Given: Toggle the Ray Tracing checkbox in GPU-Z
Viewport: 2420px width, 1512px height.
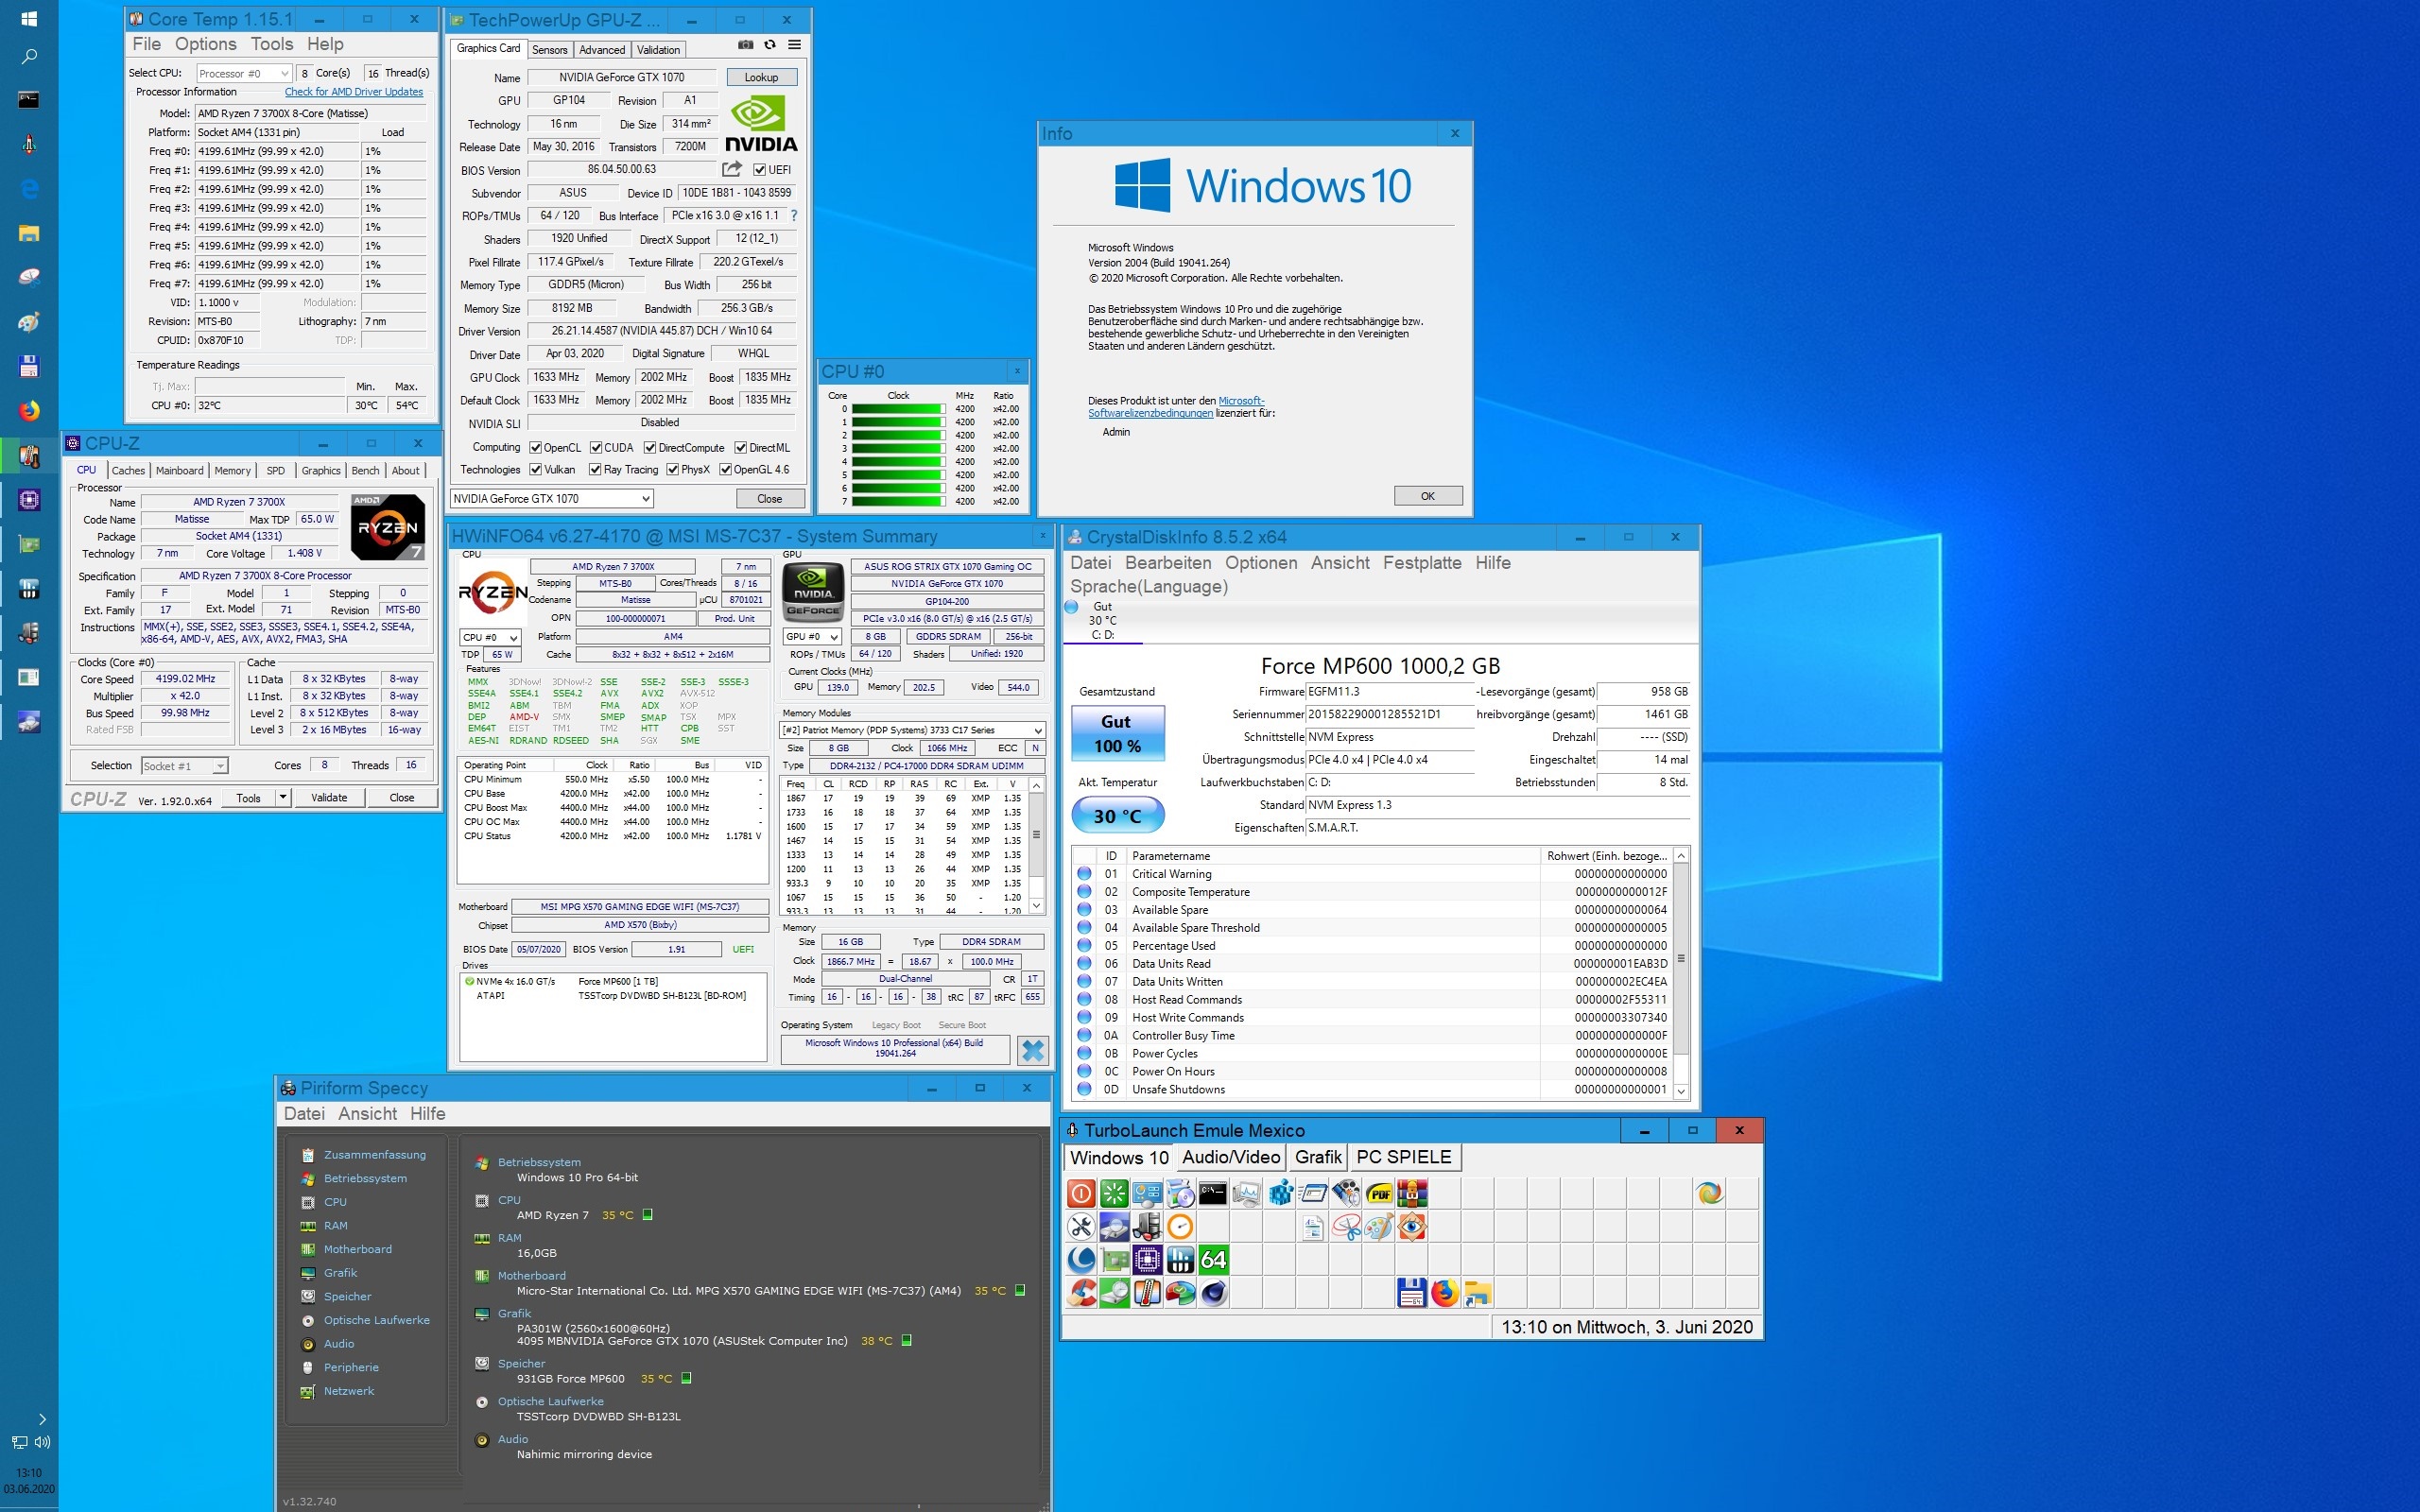Looking at the screenshot, I should [595, 470].
